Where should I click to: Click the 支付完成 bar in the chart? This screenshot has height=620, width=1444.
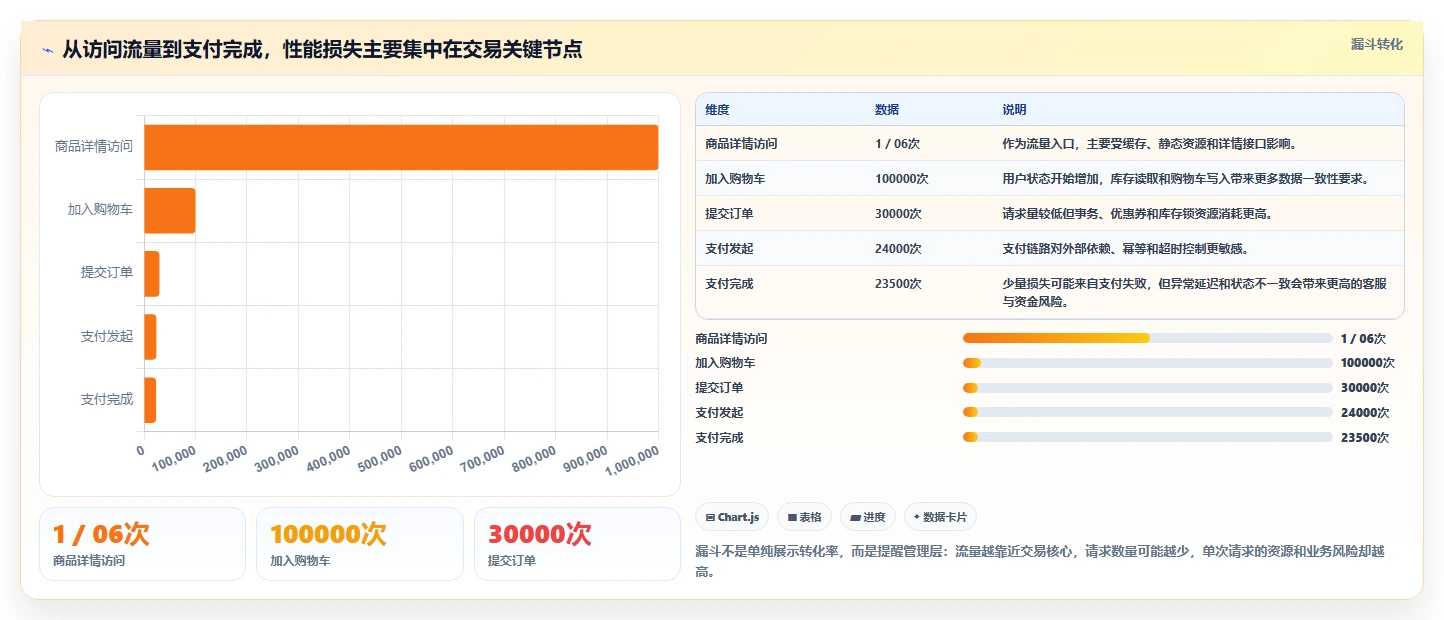point(150,399)
